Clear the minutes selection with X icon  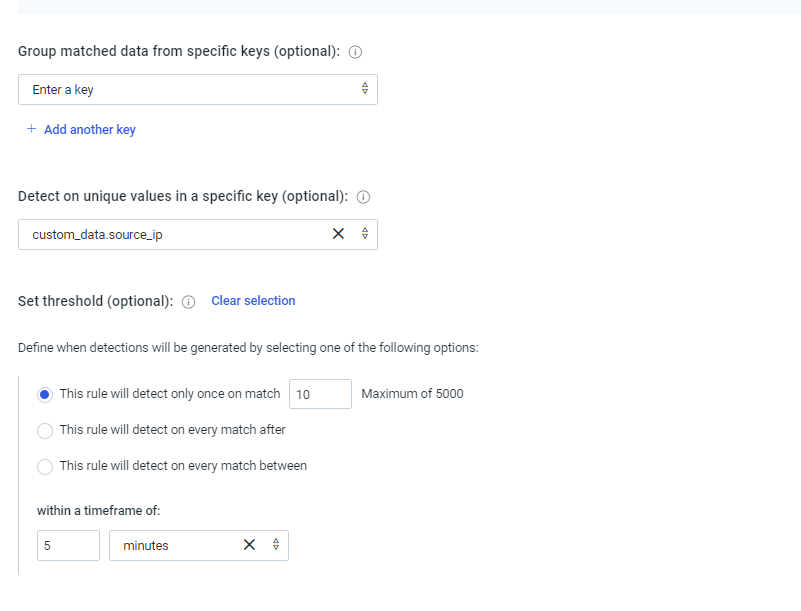point(249,545)
